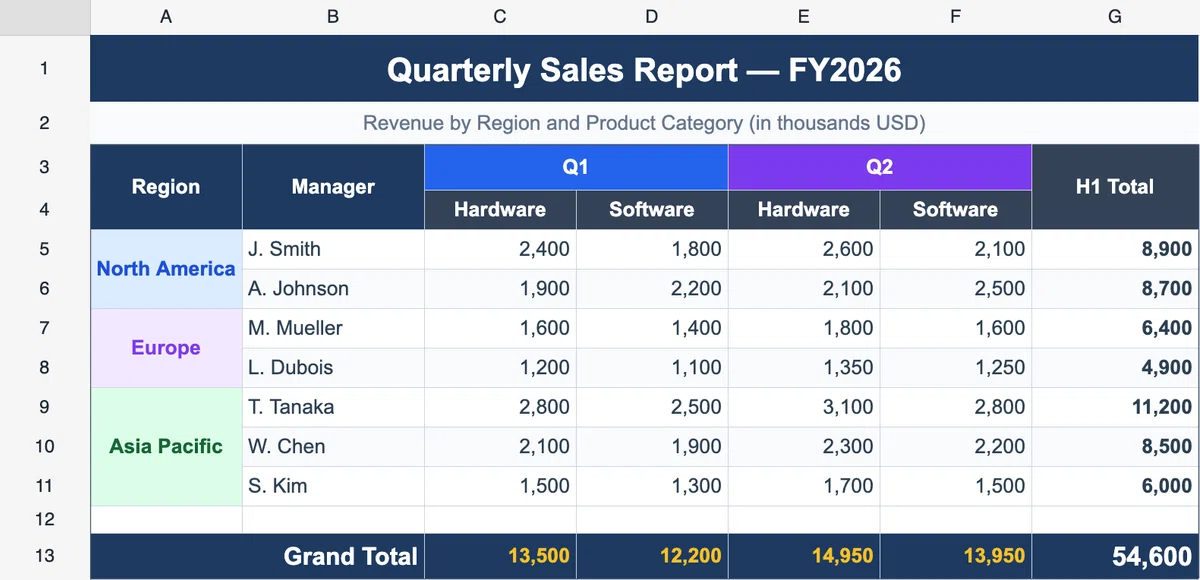1200x580 pixels.
Task: Click the Quarterly Sales Report title cell
Action: coord(644,69)
